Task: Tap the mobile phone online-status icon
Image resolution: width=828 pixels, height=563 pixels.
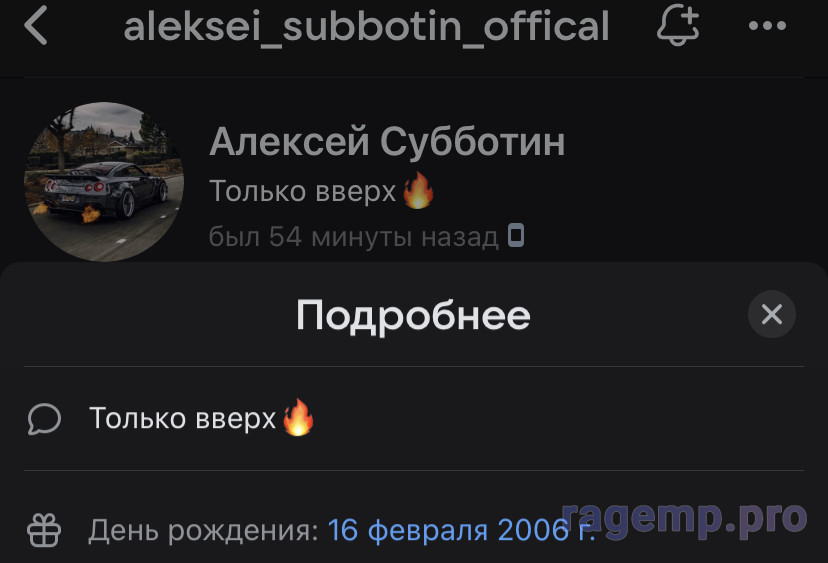Action: [516, 235]
